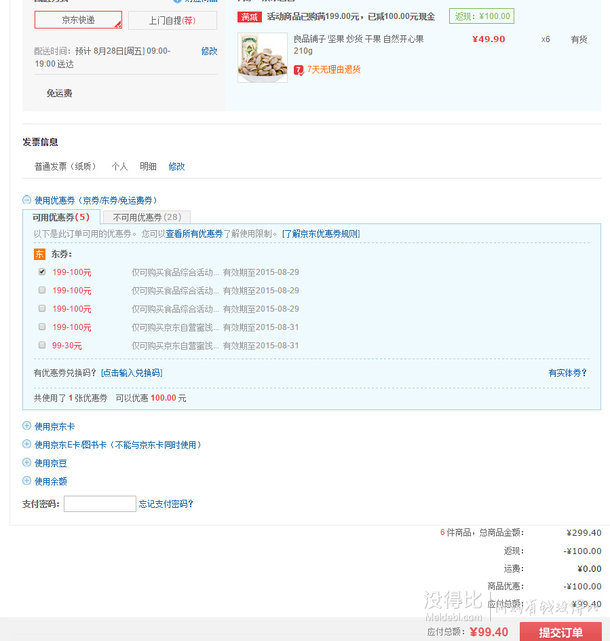This screenshot has height=641, width=610.
Task: Collapse the 使用优惠券 section icon
Action: (27, 200)
